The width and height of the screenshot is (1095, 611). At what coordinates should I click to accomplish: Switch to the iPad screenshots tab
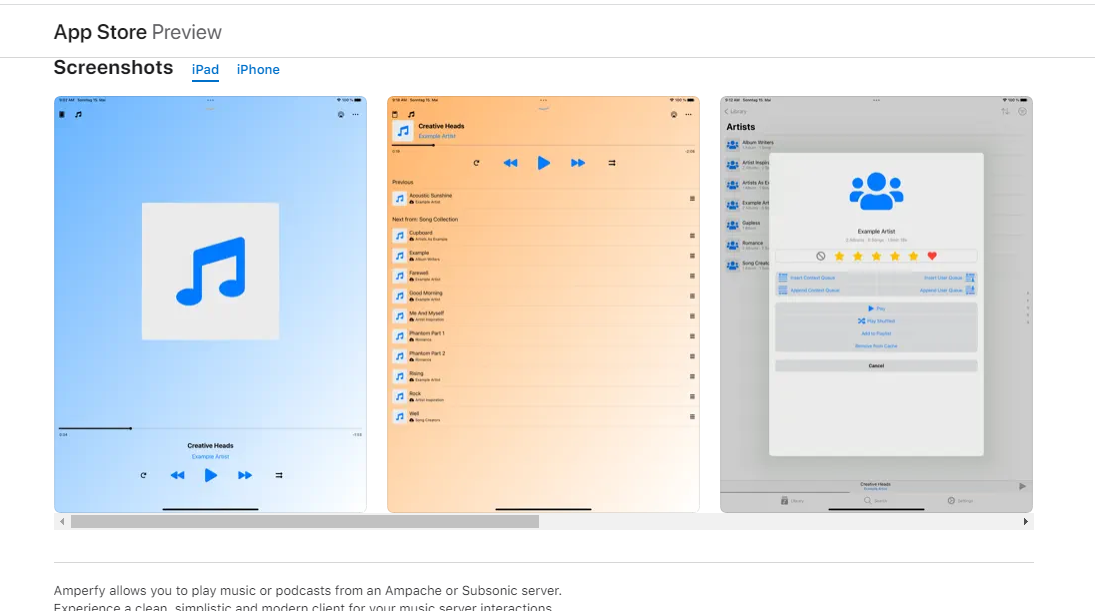click(205, 70)
